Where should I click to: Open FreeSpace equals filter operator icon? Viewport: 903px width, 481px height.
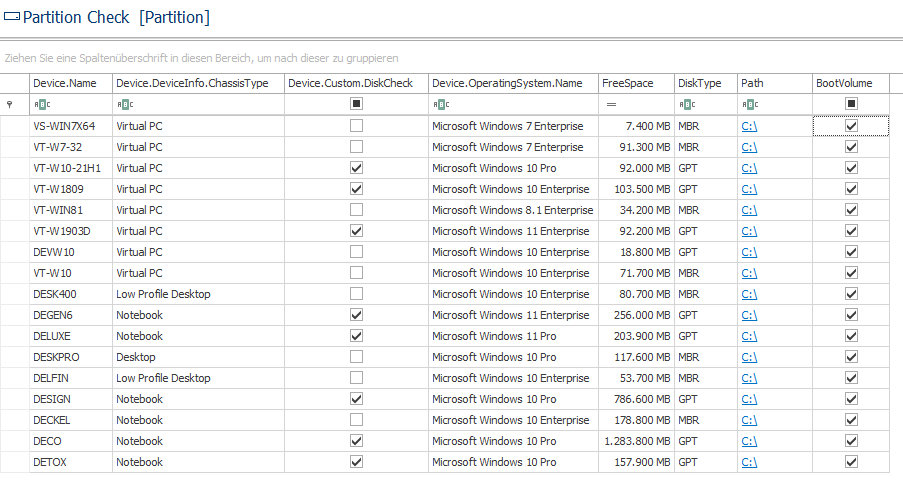coord(611,104)
